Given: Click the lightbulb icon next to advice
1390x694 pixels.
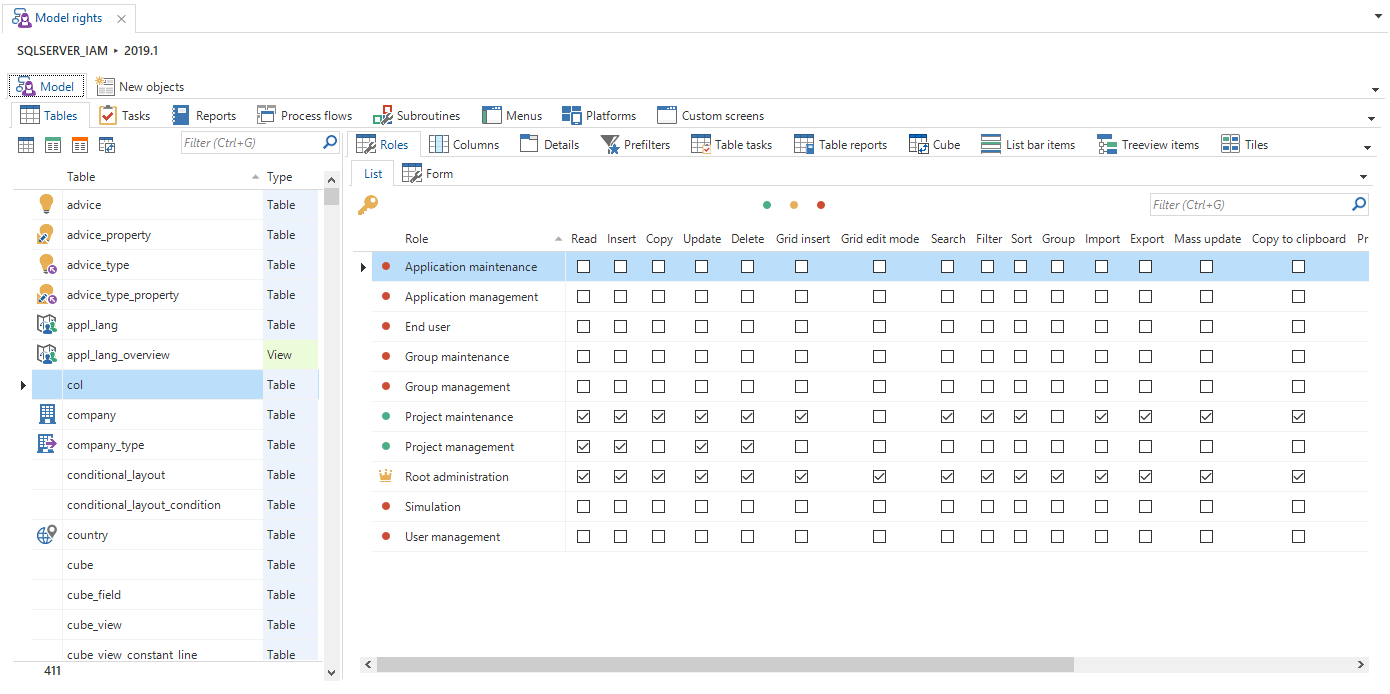Looking at the screenshot, I should (x=46, y=204).
